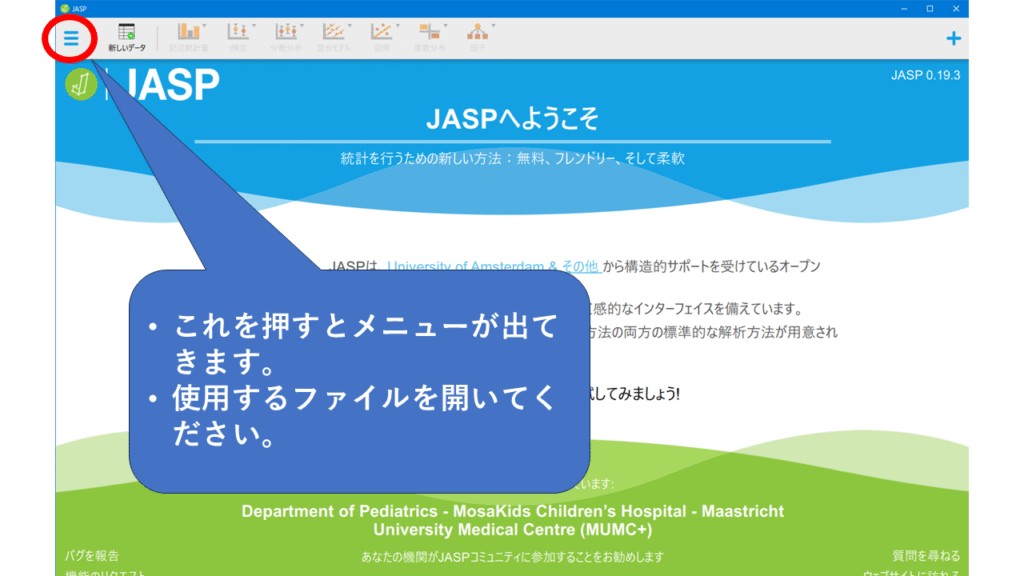Image resolution: width=1024 pixels, height=576 pixels.
Task: Maximize the JASP window
Action: click(x=930, y=8)
